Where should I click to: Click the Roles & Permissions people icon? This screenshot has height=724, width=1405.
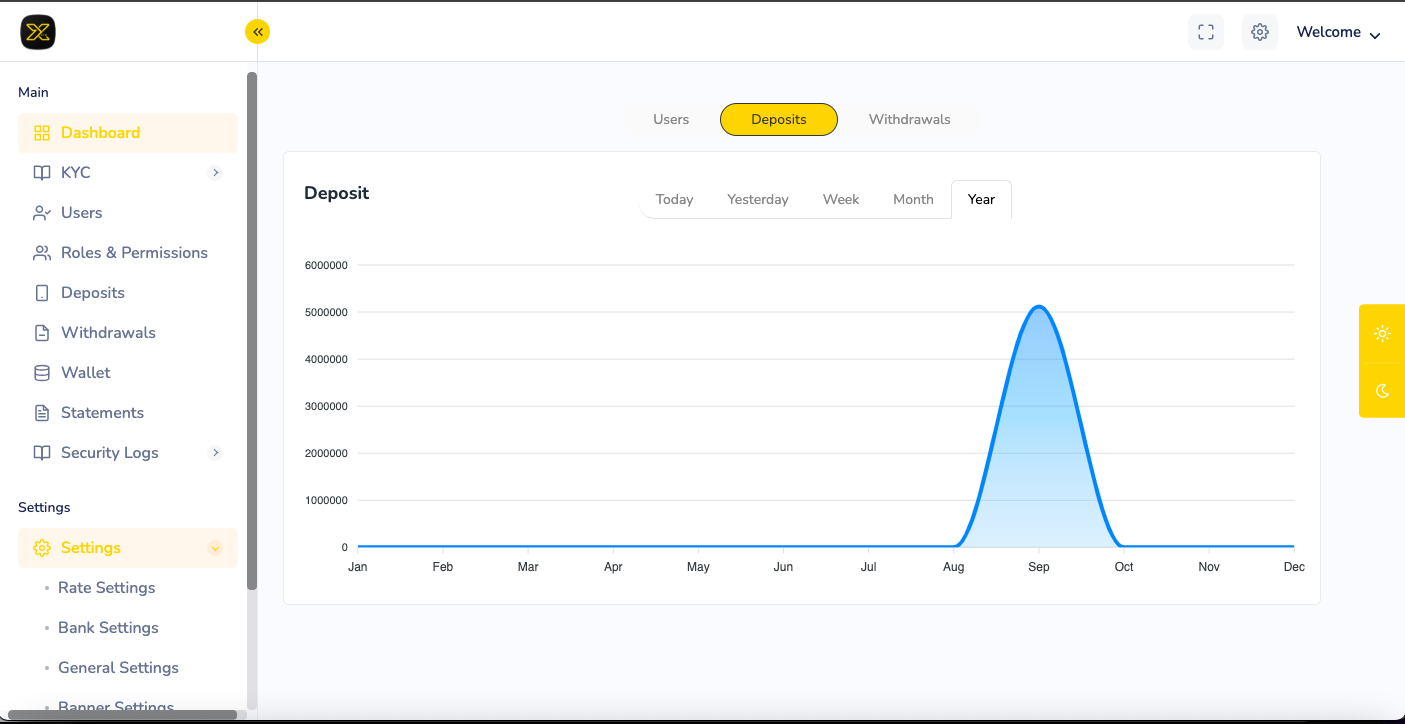(42, 253)
